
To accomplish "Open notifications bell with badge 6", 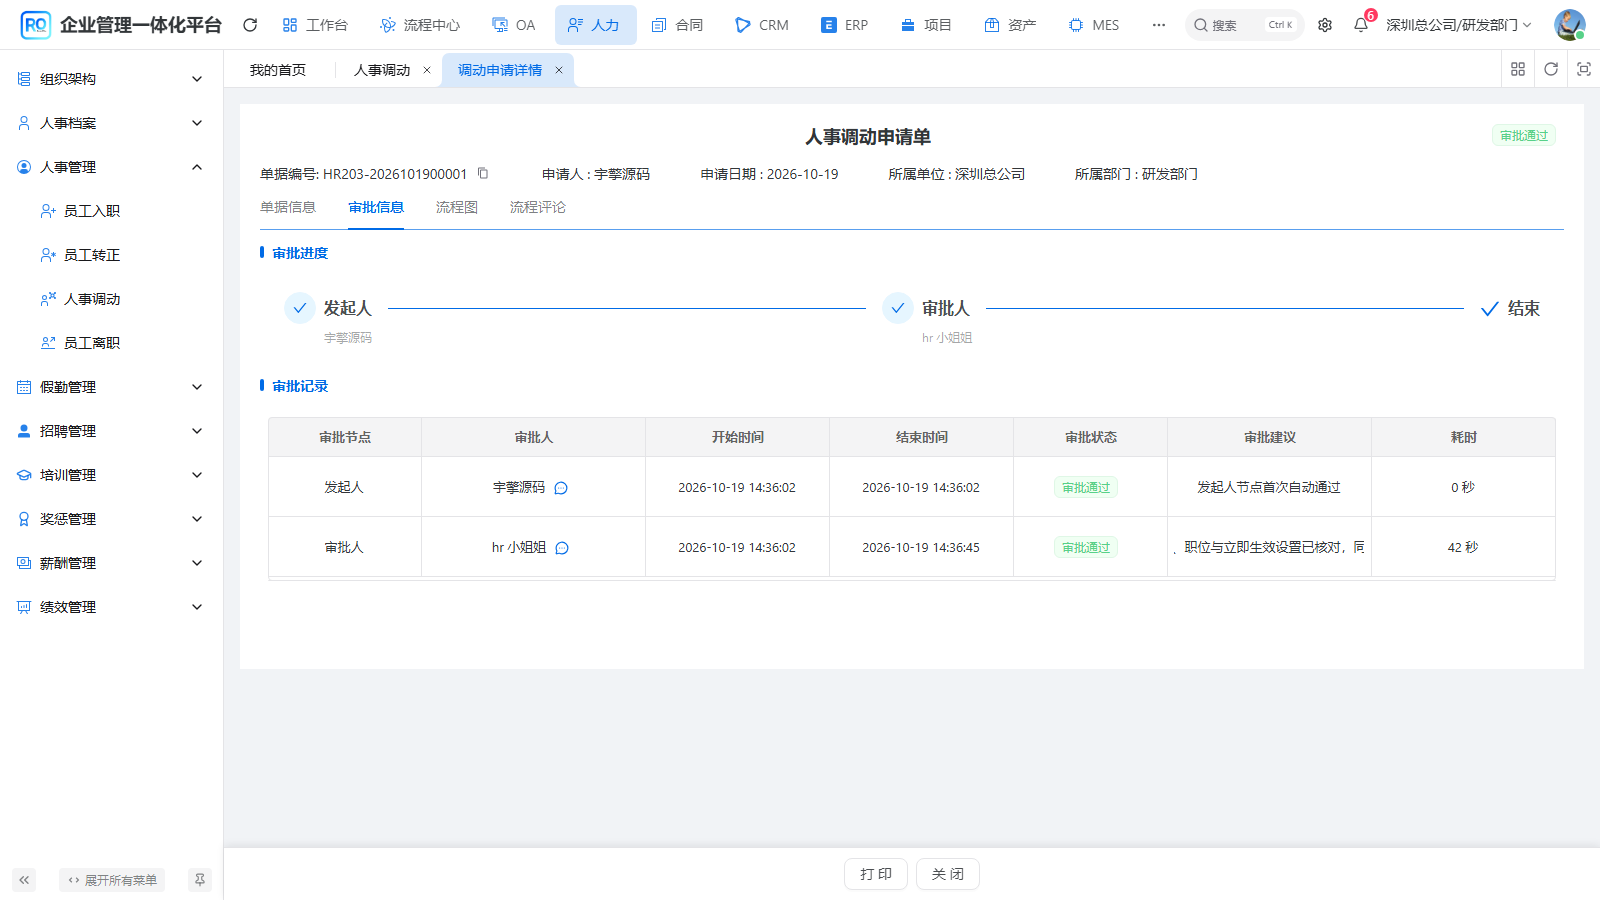I will click(x=1361, y=25).
